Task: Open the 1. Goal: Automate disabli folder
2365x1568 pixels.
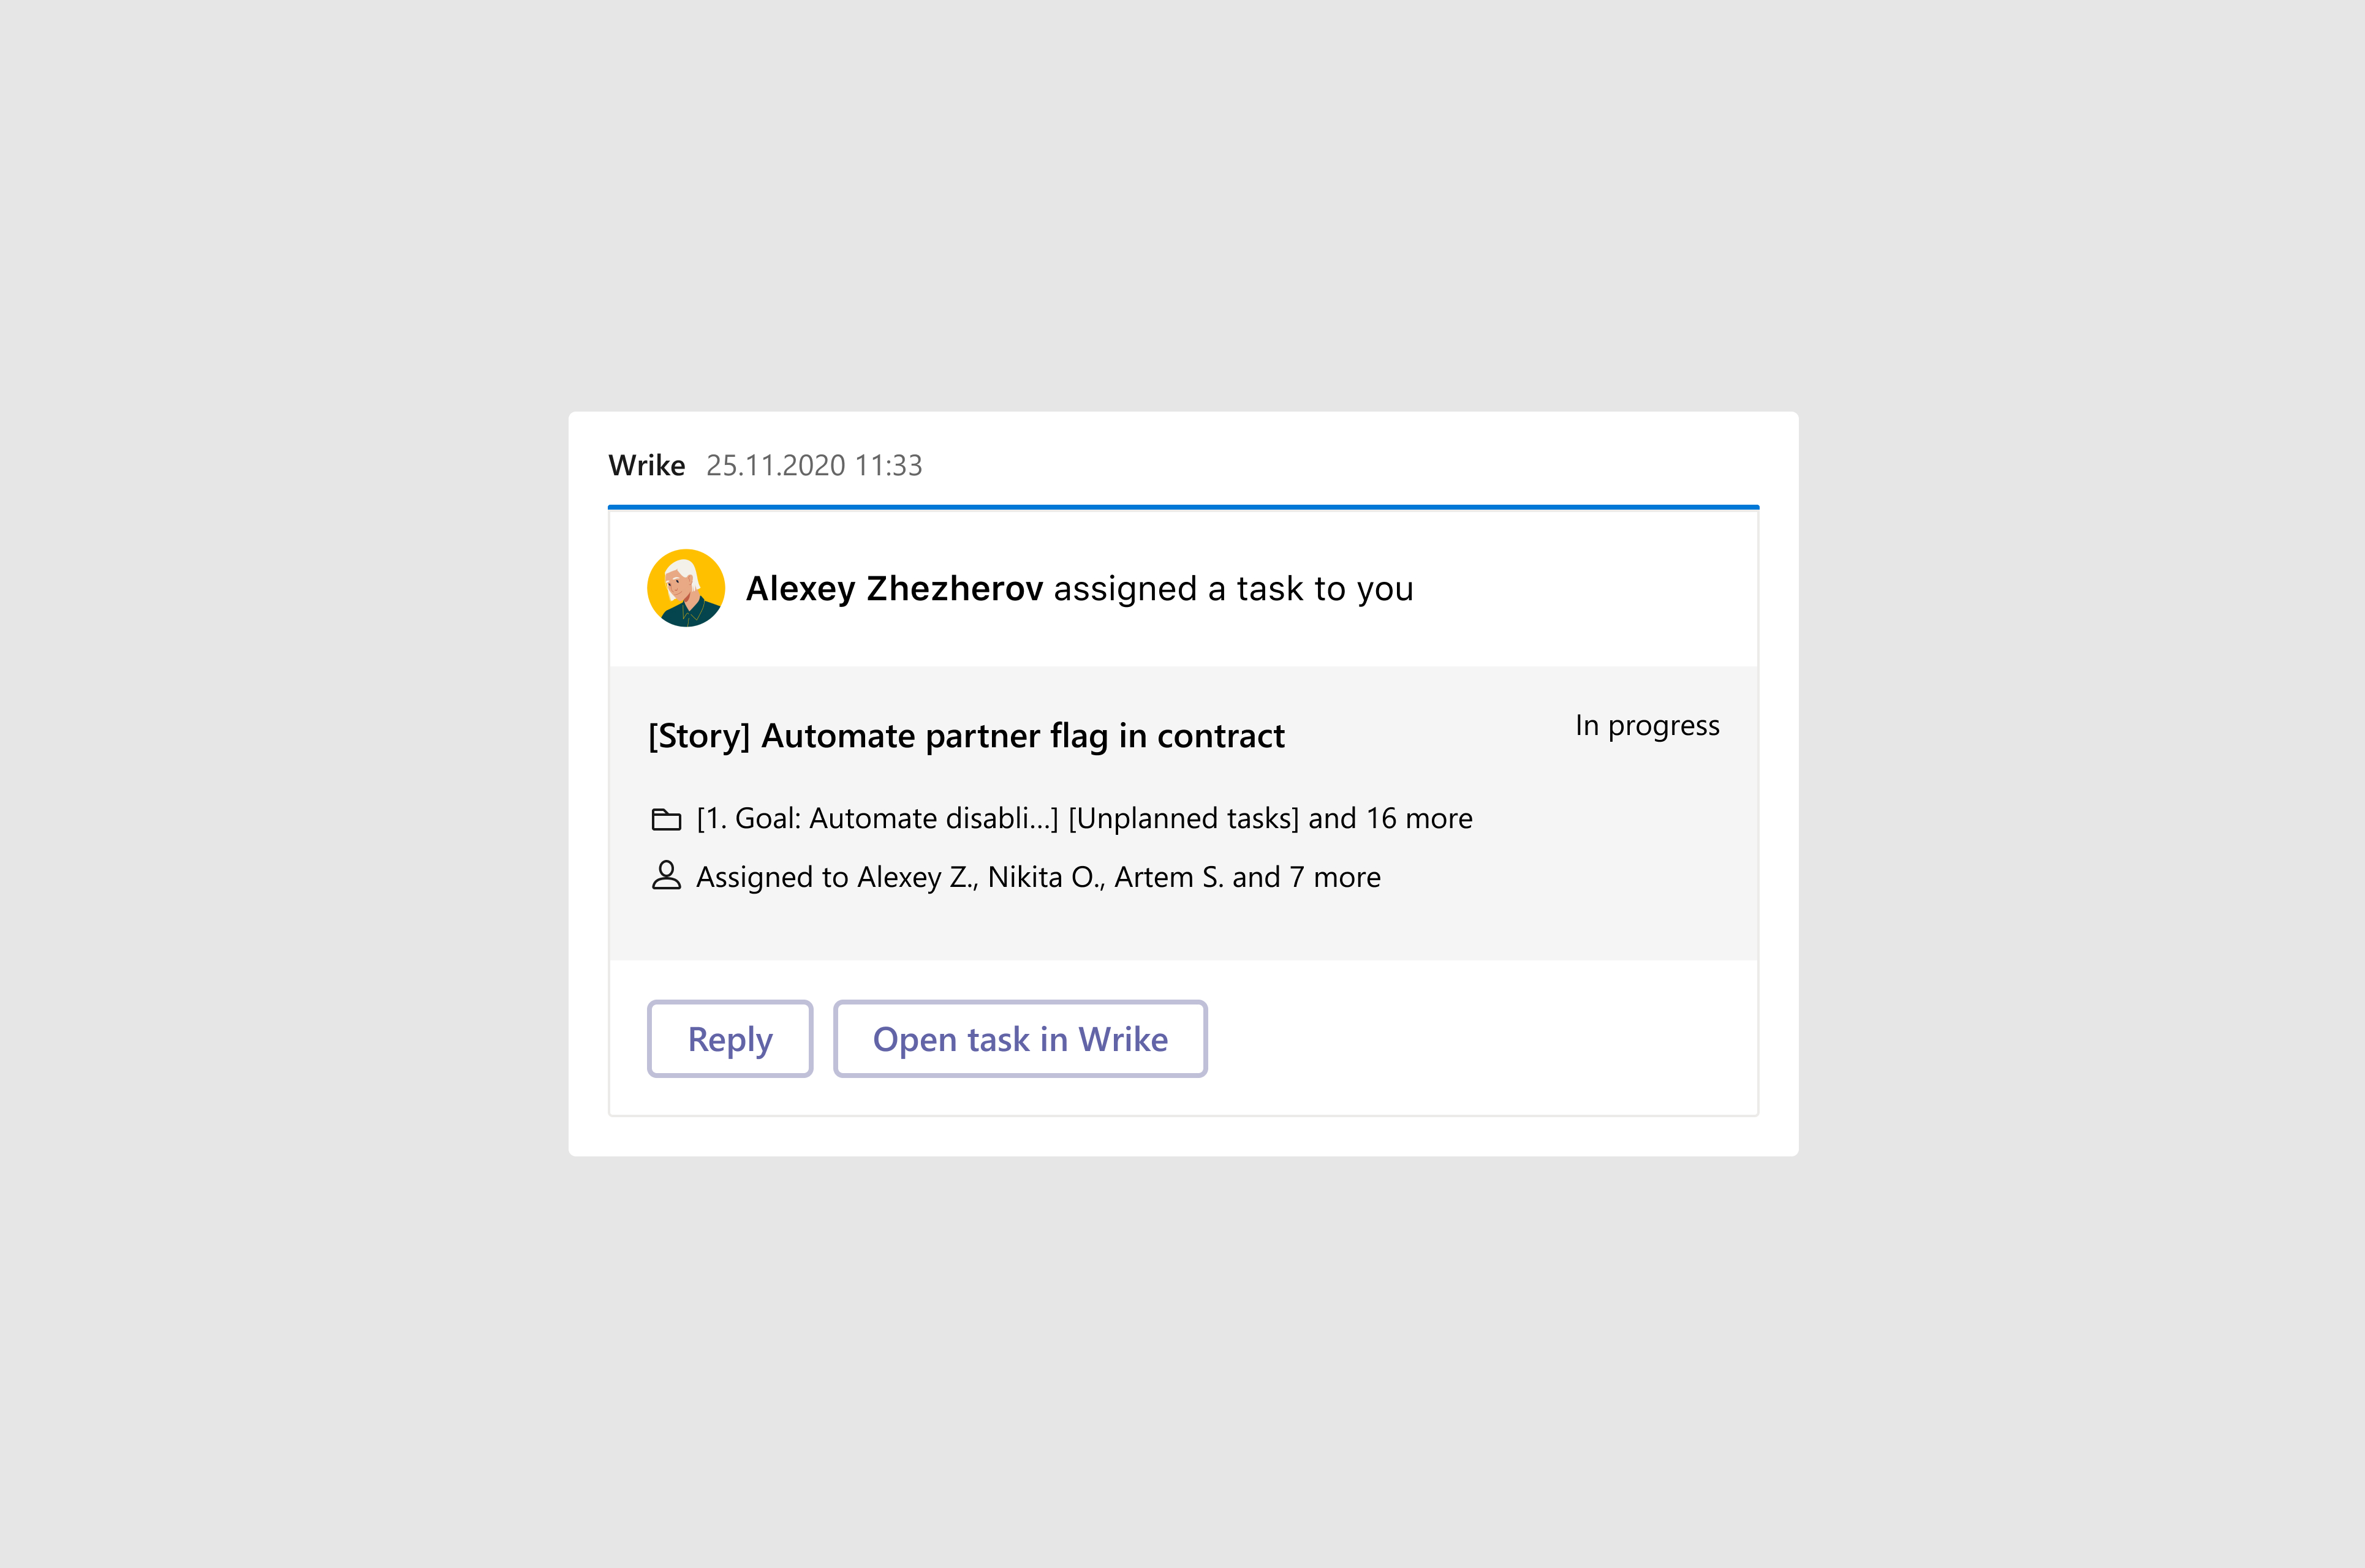Action: click(877, 819)
